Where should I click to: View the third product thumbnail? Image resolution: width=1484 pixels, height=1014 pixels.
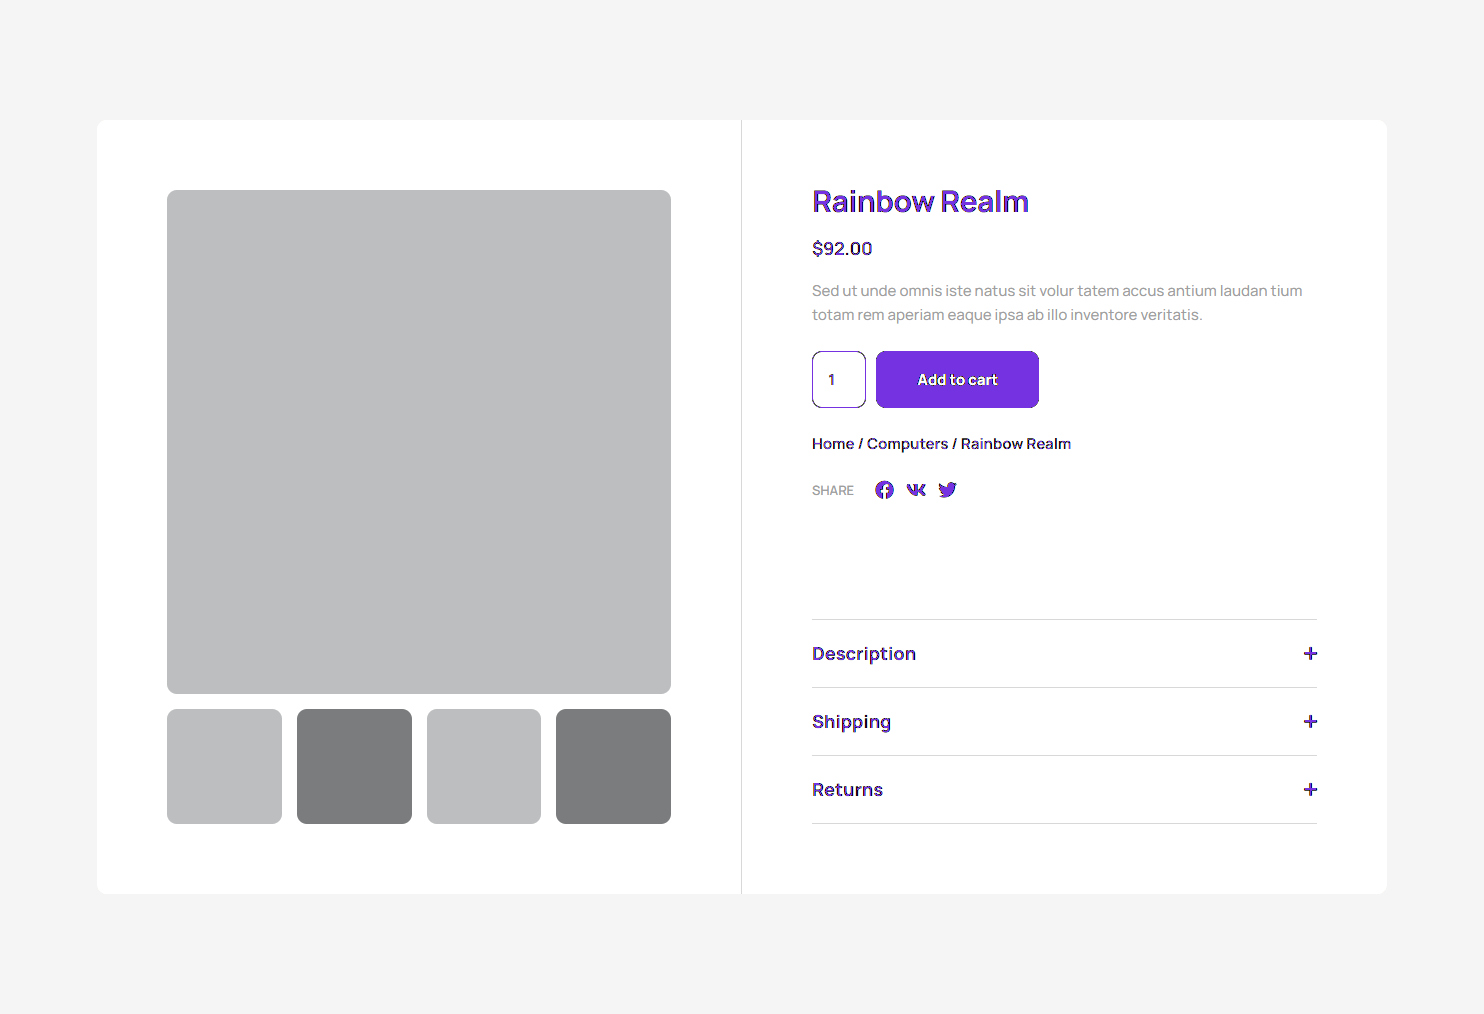pyautogui.click(x=484, y=767)
